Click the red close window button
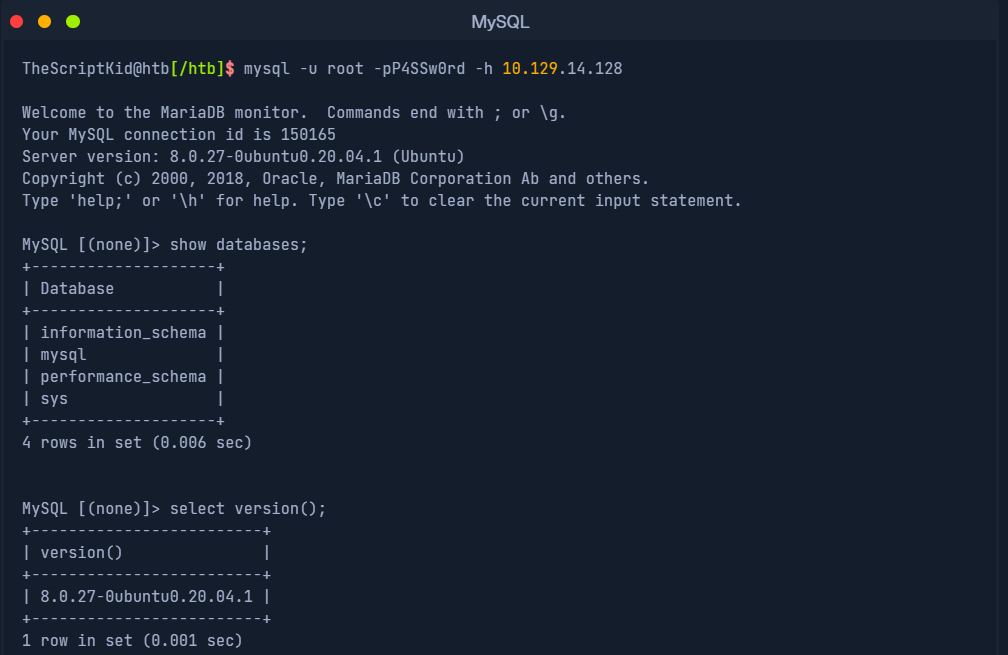Viewport: 1008px width, 655px height. pyautogui.click(x=17, y=22)
